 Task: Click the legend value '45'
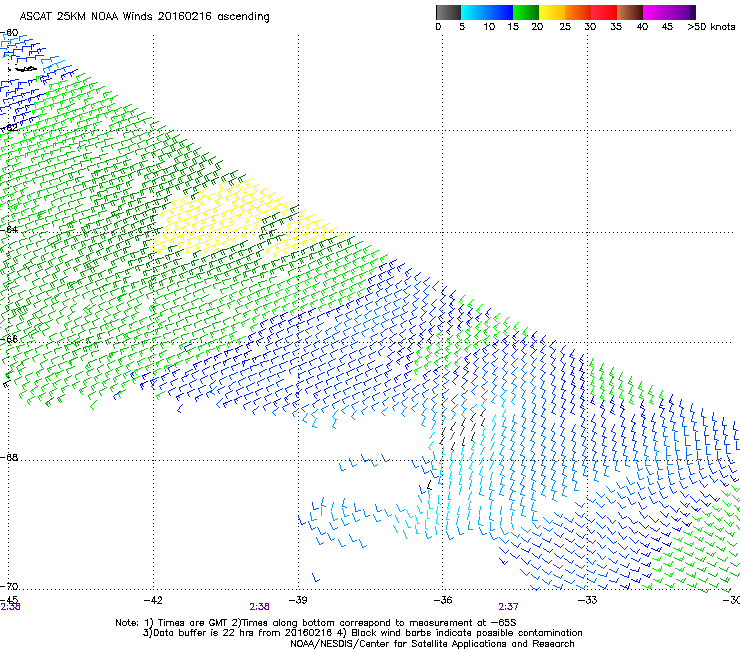[667, 26]
